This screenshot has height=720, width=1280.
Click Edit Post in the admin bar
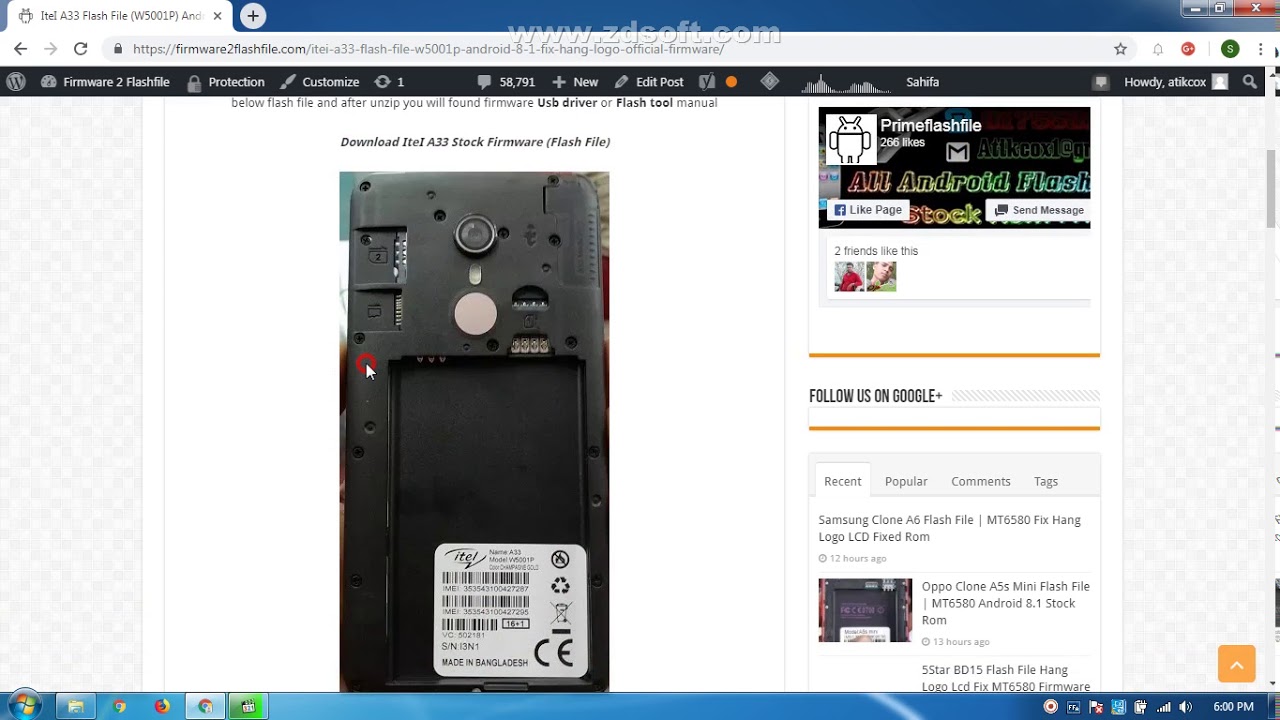(649, 82)
